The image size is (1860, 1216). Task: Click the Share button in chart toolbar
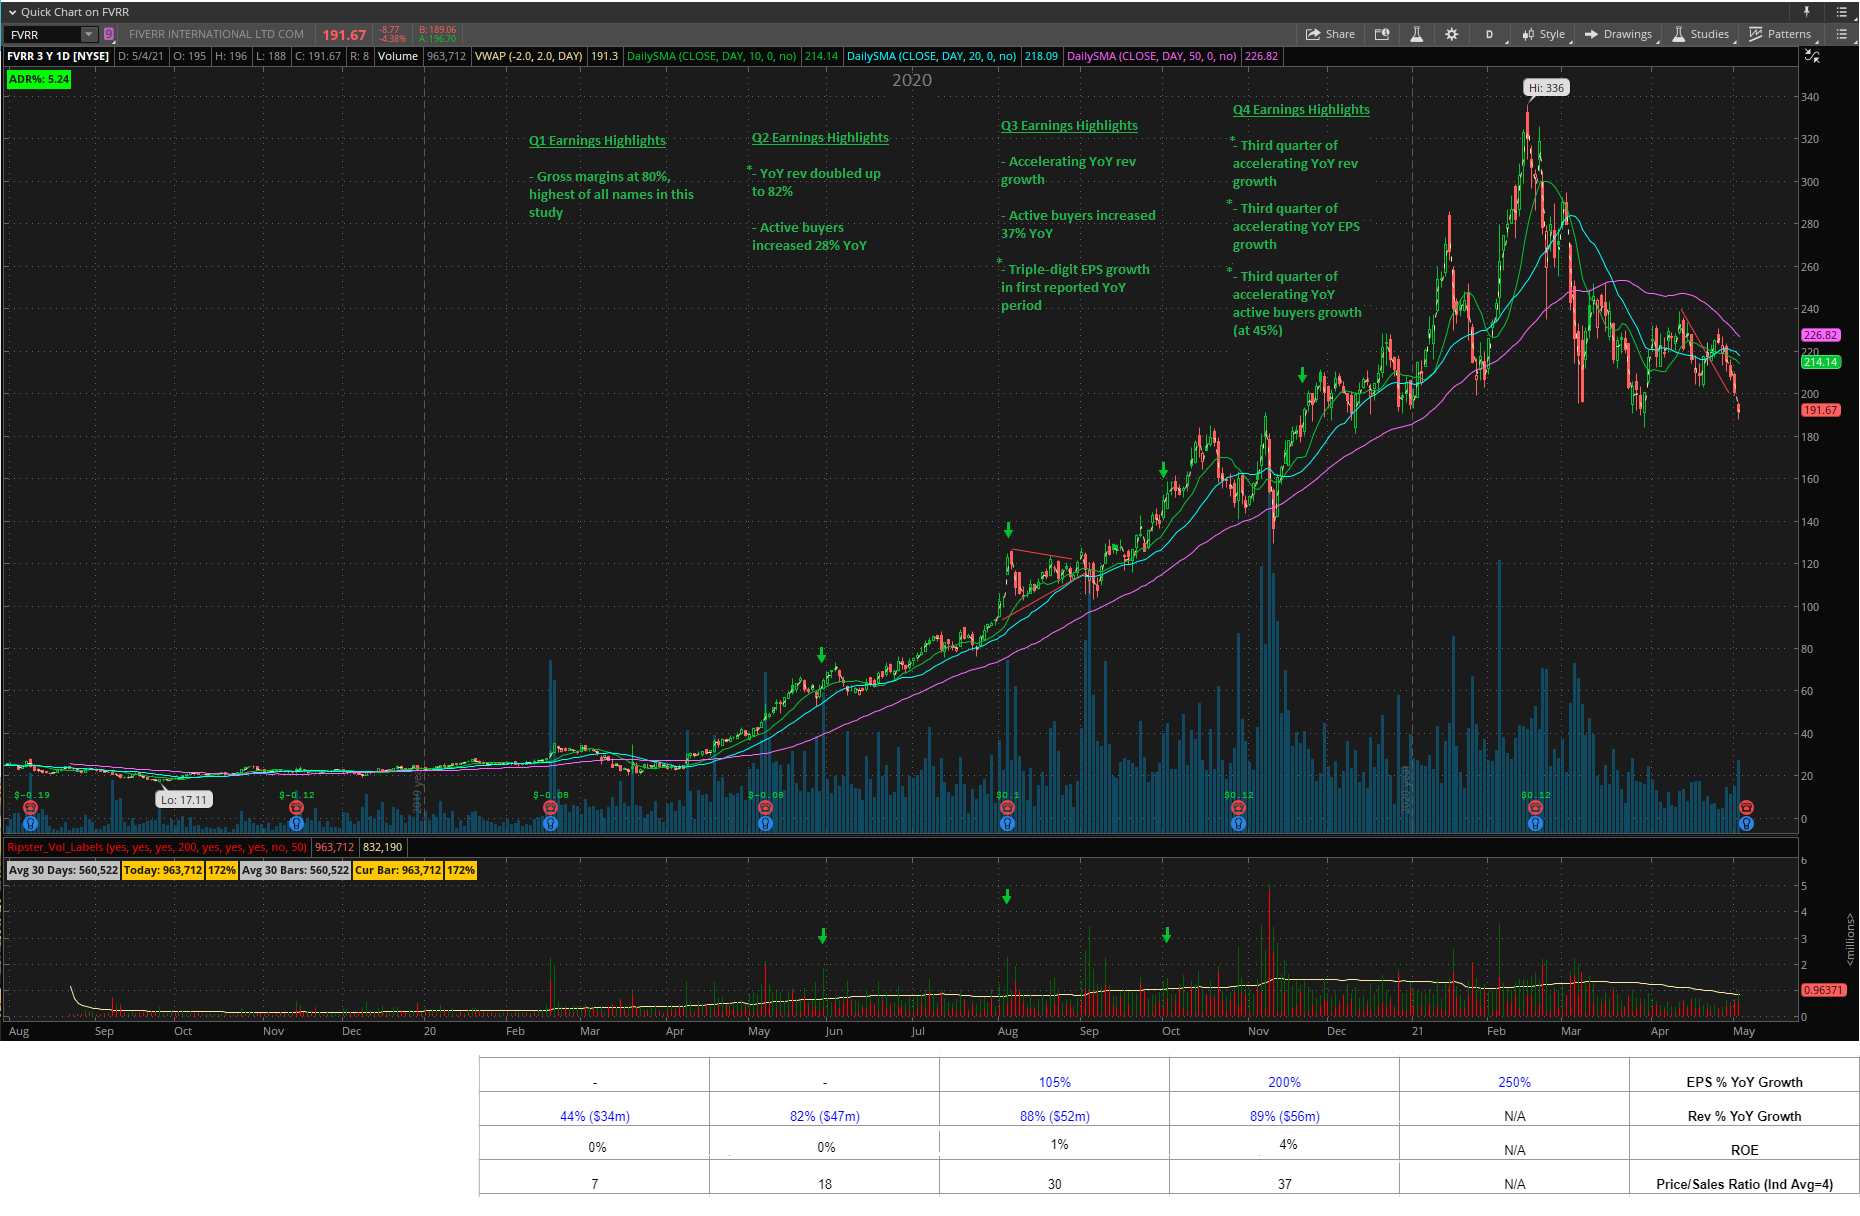click(1330, 34)
